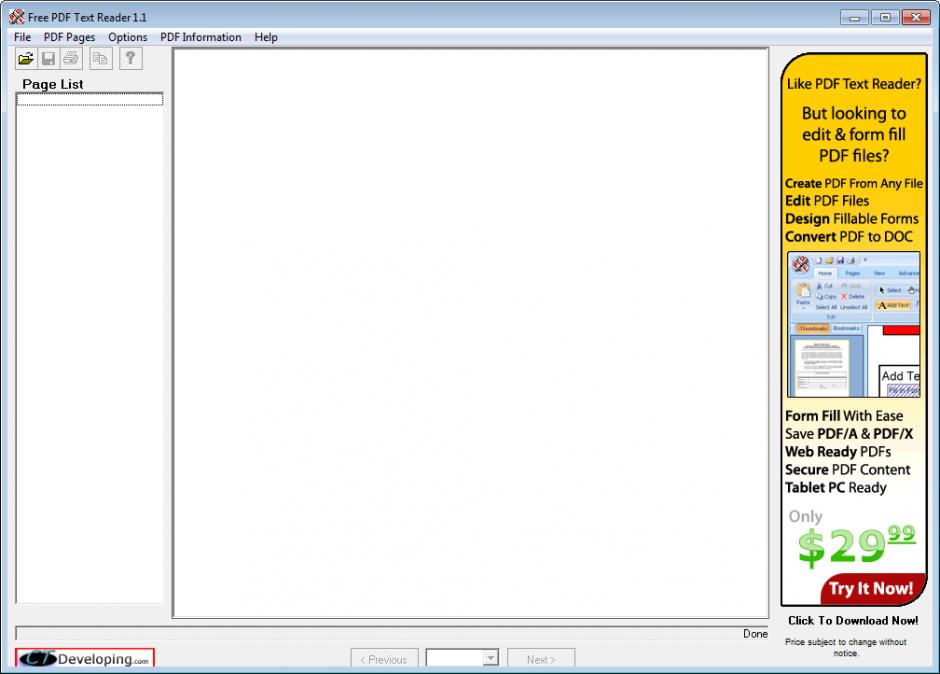The width and height of the screenshot is (940, 674).
Task: Click the Next page button
Action: click(x=541, y=658)
